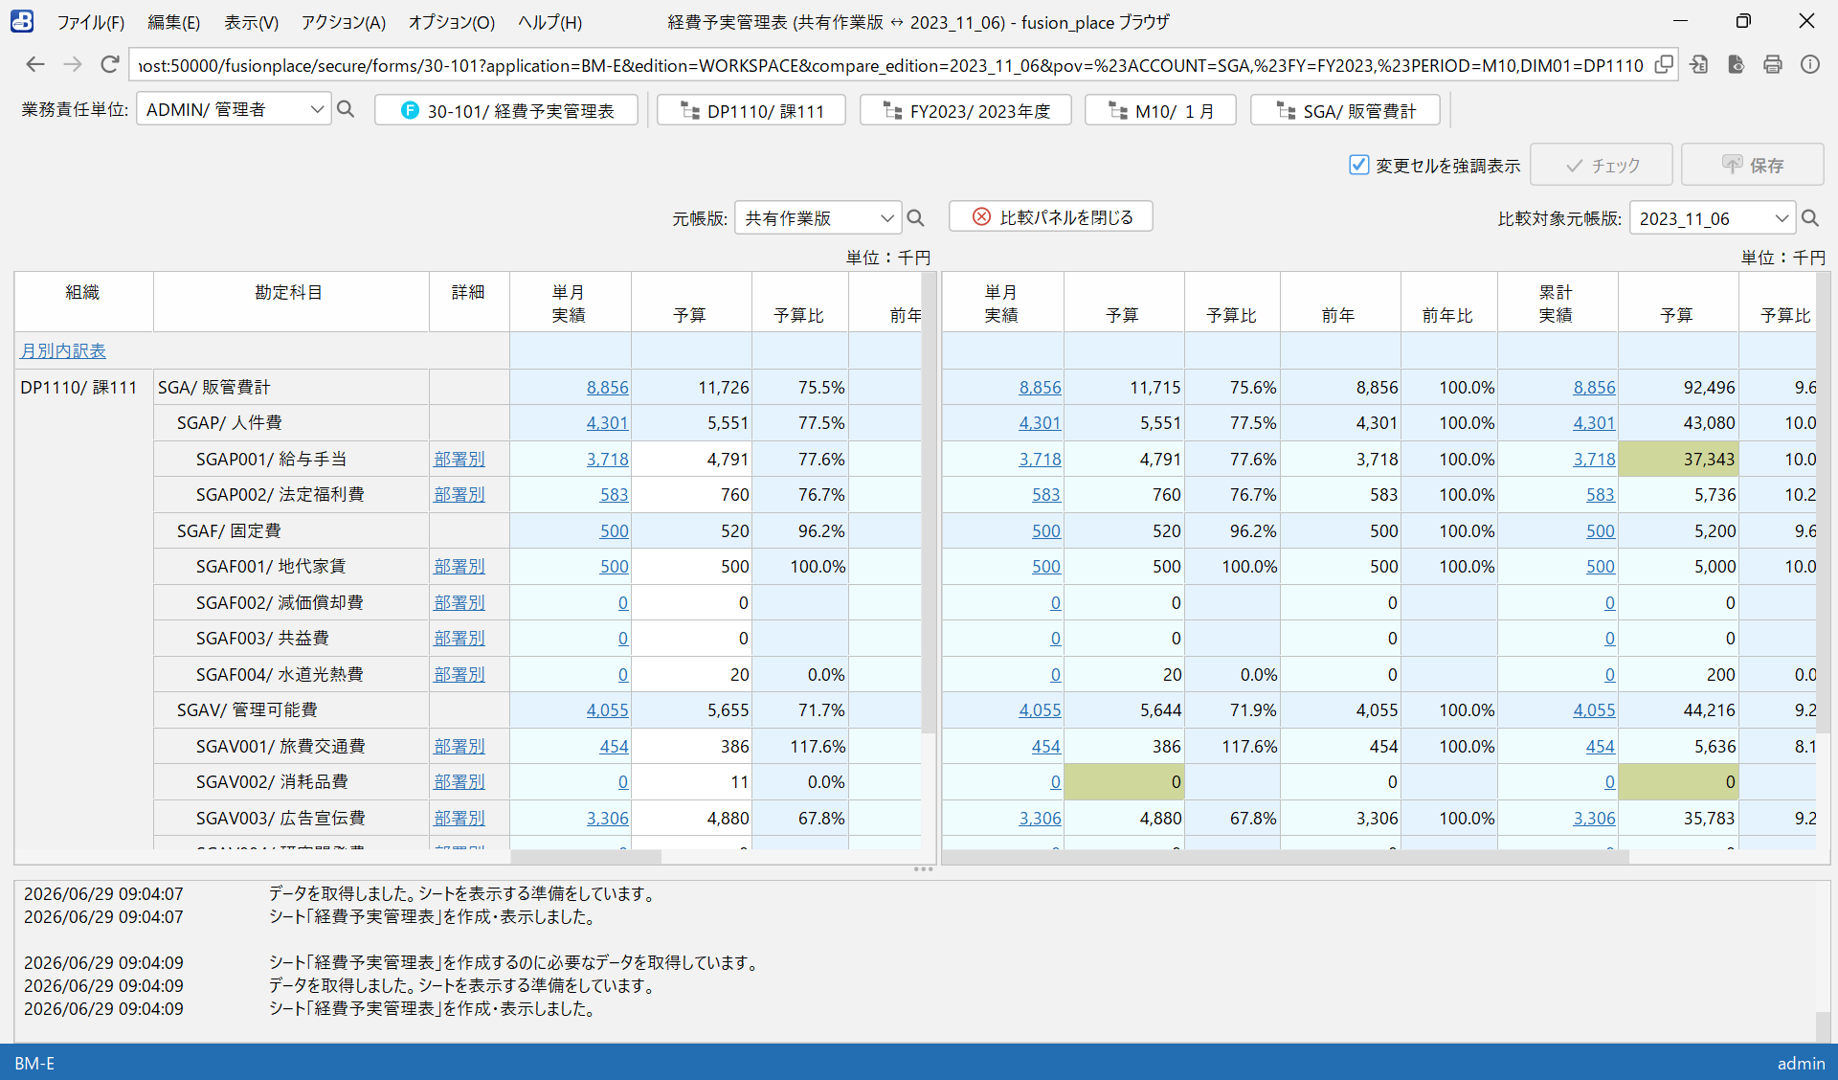The width and height of the screenshot is (1838, 1080).
Task: Open 部署別 link for SGAV001/ 旅費交通費
Action: [459, 746]
